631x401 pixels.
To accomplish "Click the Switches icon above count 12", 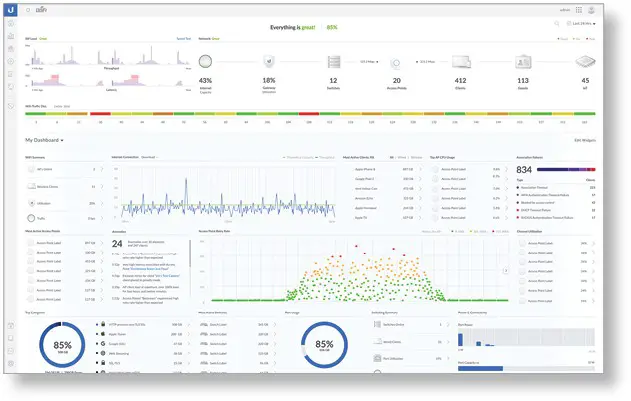I will 334,62.
